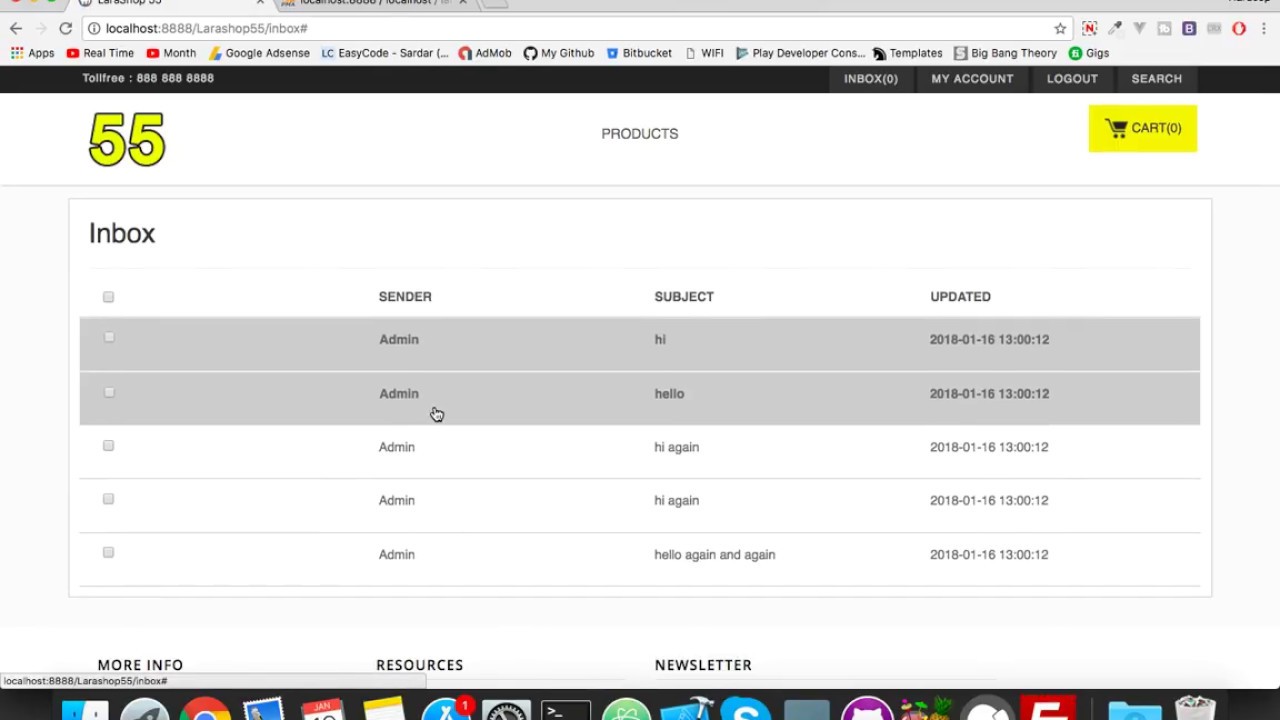Open the message with subject 'hi'

point(640,344)
